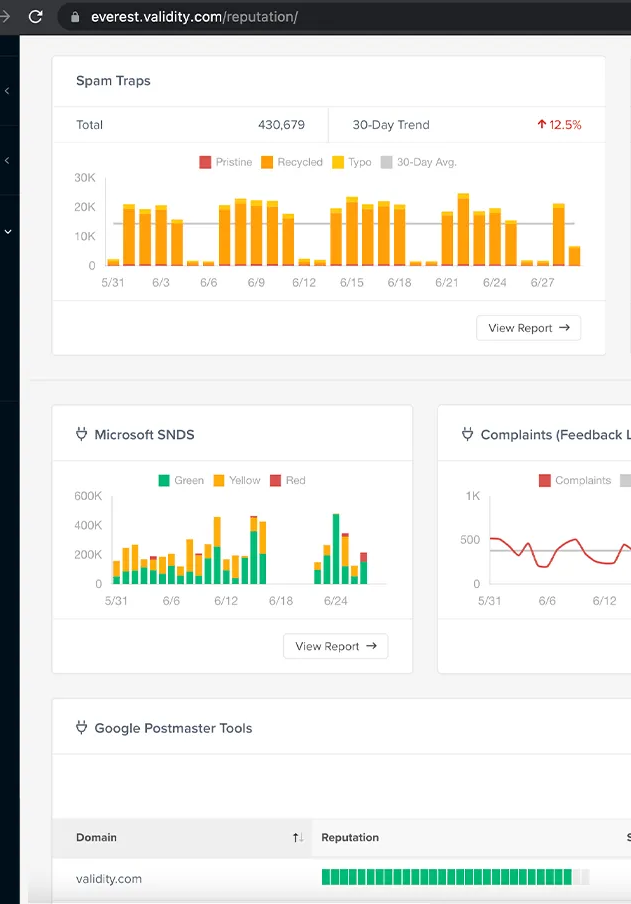This screenshot has width=631, height=904.
Task: Open View Report in Microsoft SNDS card
Action: coord(335,646)
